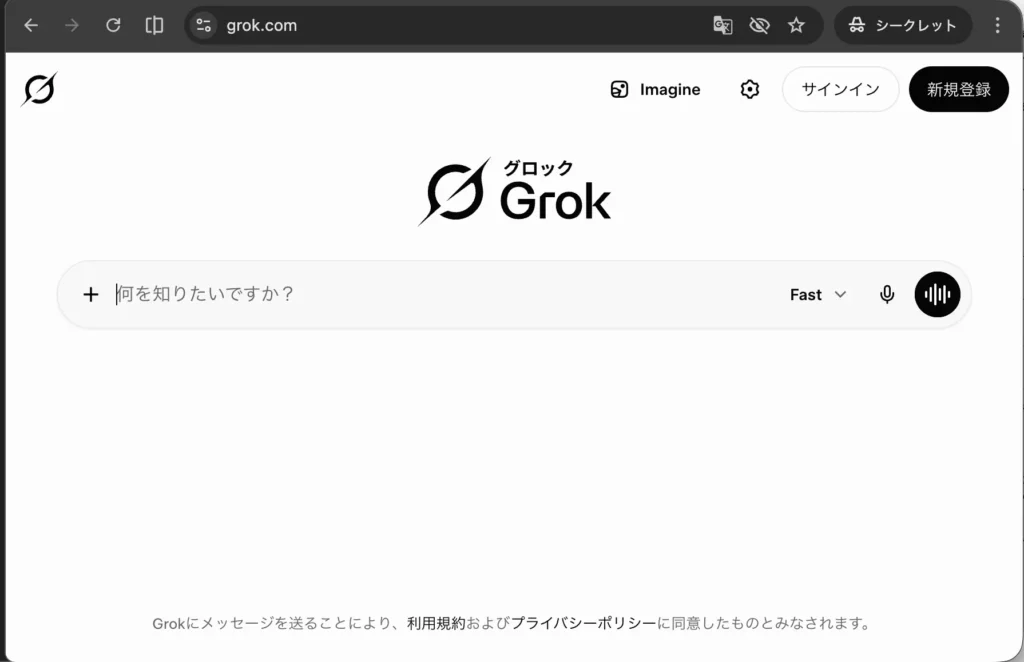Click the crossed-out eye tracking protection icon
Image resolution: width=1024 pixels, height=662 pixels.
pos(759,25)
